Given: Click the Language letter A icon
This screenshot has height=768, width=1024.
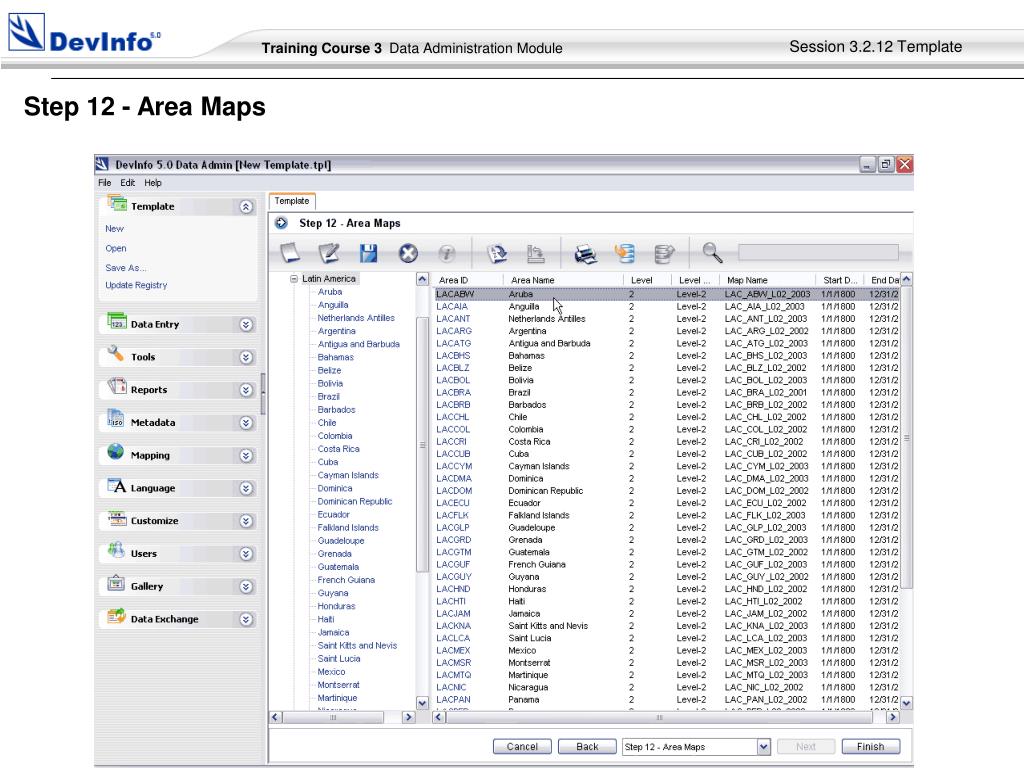Looking at the screenshot, I should tap(116, 485).
